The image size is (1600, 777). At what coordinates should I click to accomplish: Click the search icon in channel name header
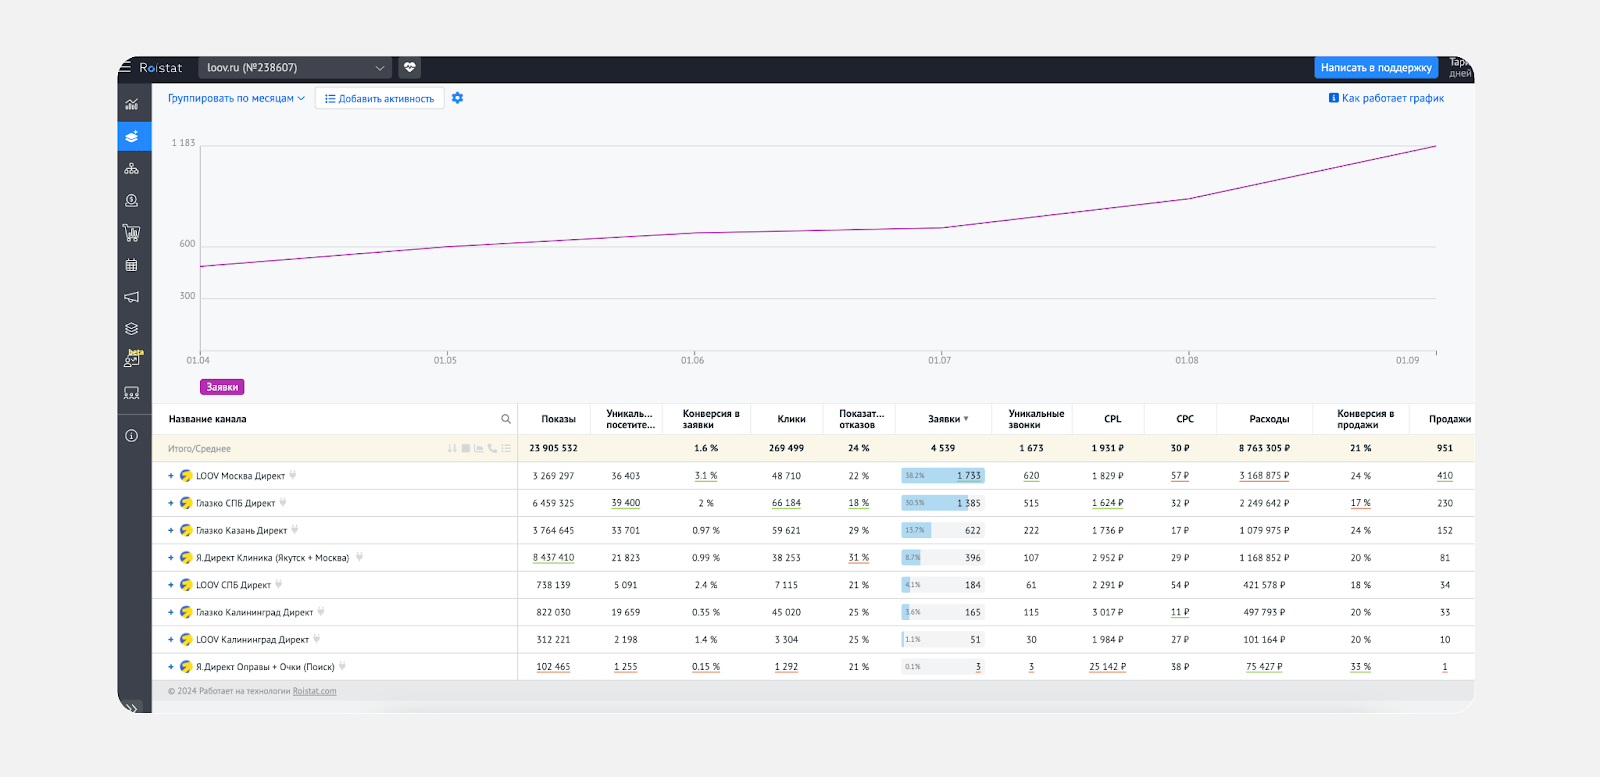(505, 419)
